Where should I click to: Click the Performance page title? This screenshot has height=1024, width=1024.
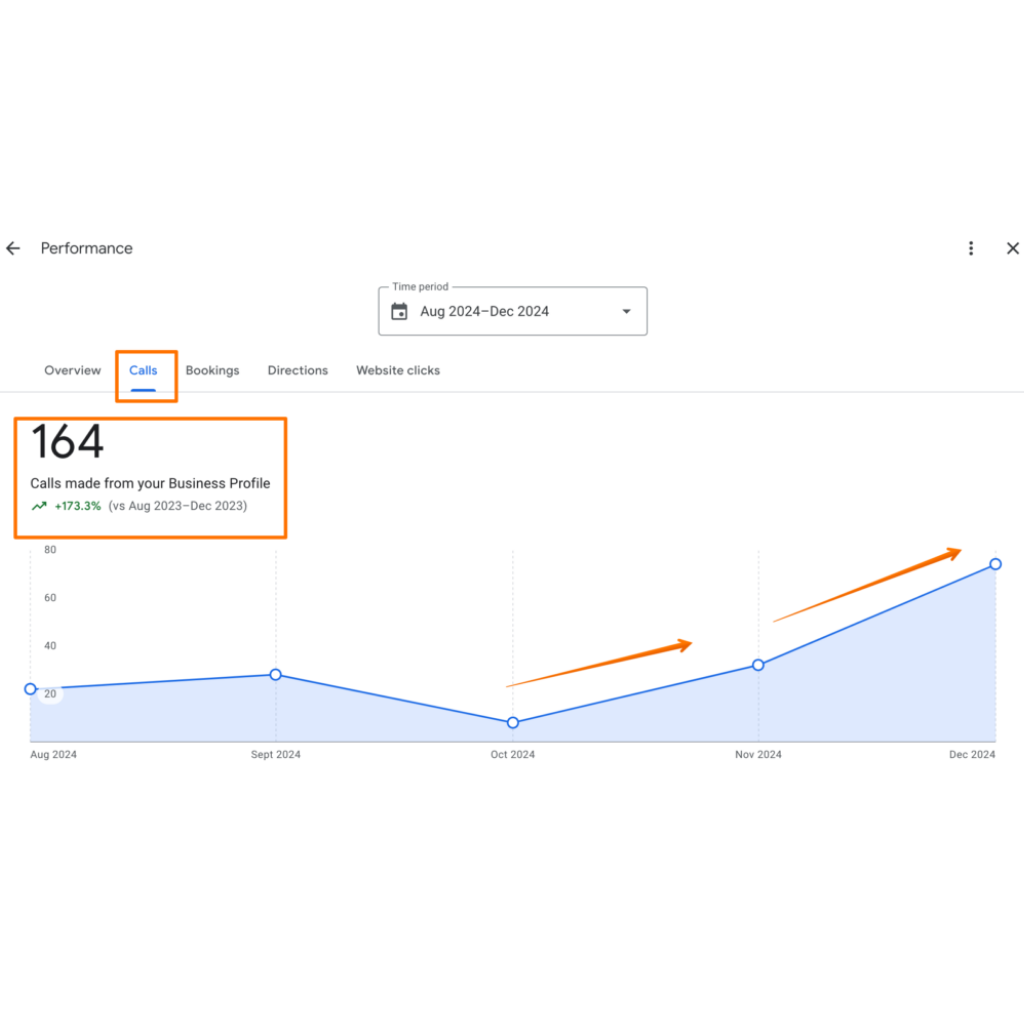pyautogui.click(x=86, y=248)
